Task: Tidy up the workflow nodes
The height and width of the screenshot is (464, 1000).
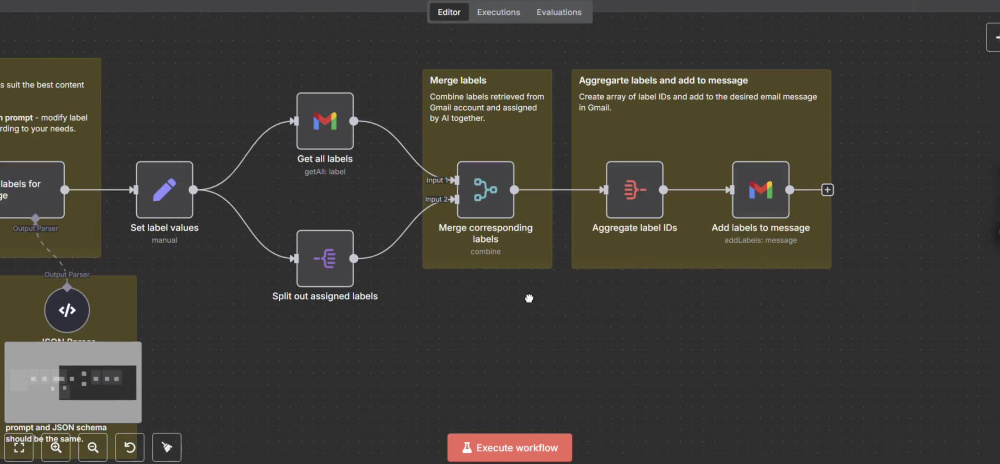Action: pyautogui.click(x=167, y=447)
